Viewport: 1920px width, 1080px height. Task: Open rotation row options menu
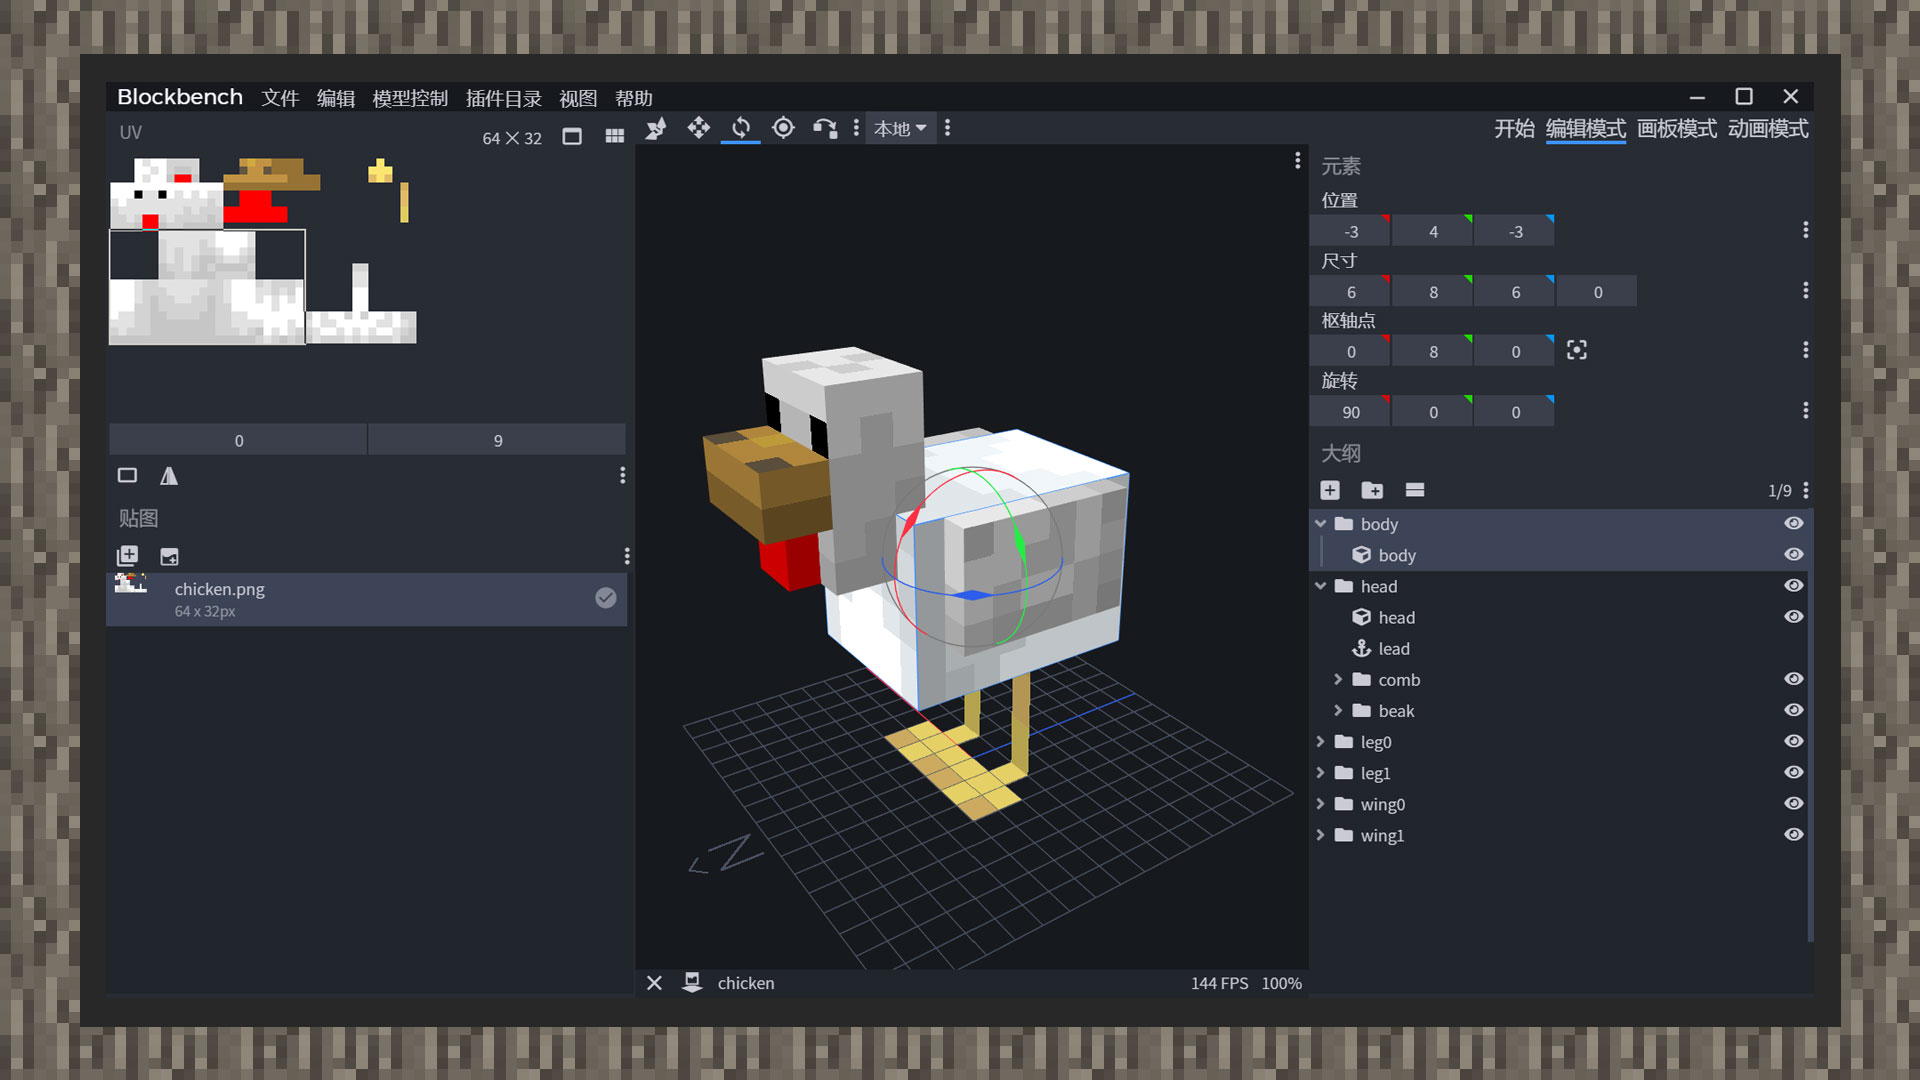tap(1805, 410)
